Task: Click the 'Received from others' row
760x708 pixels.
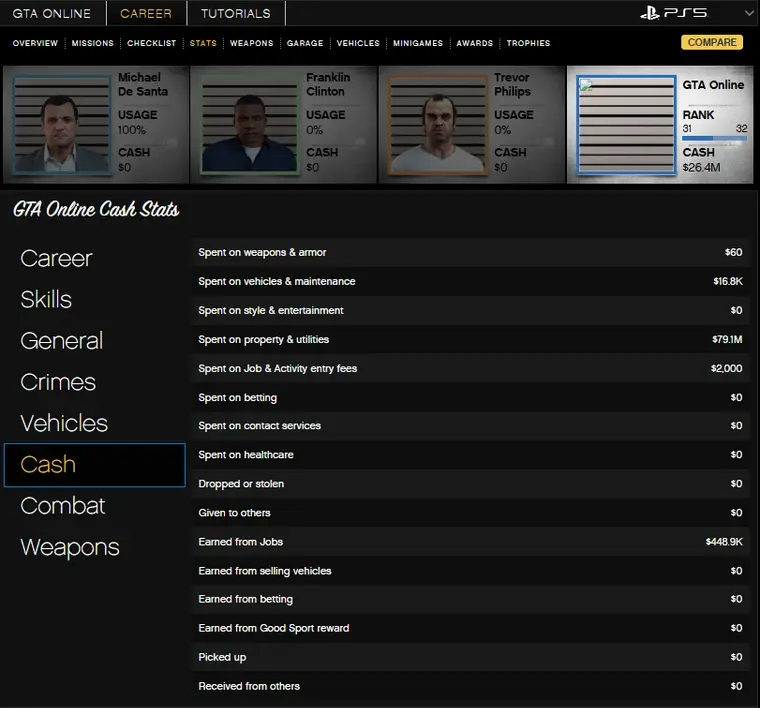Action: 471,687
